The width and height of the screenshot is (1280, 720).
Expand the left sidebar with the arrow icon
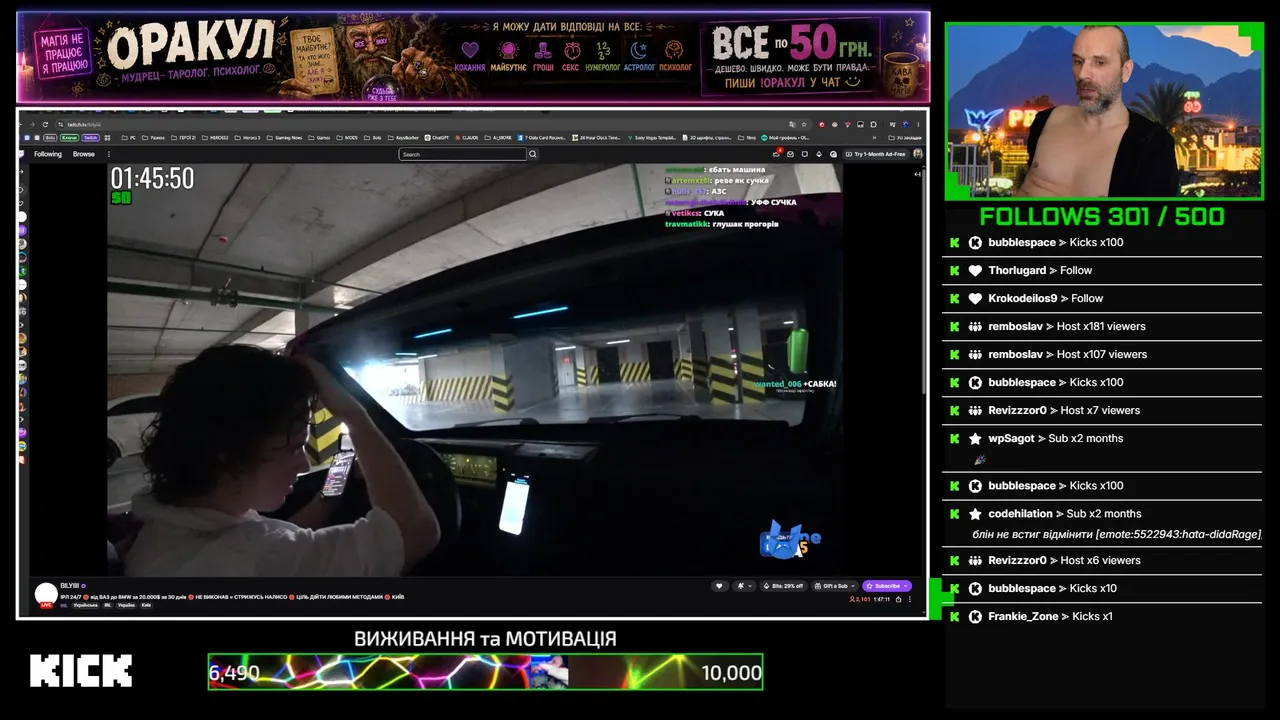click(23, 171)
